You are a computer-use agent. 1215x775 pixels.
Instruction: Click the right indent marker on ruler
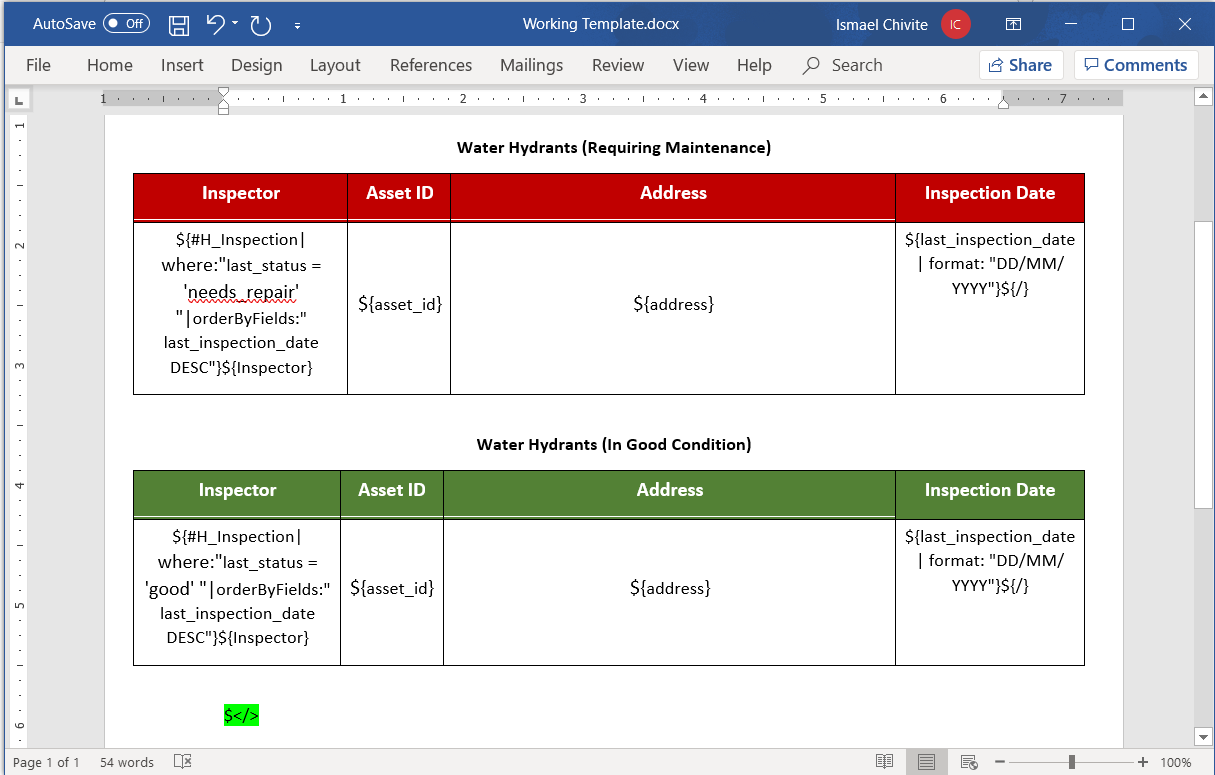[1003, 104]
